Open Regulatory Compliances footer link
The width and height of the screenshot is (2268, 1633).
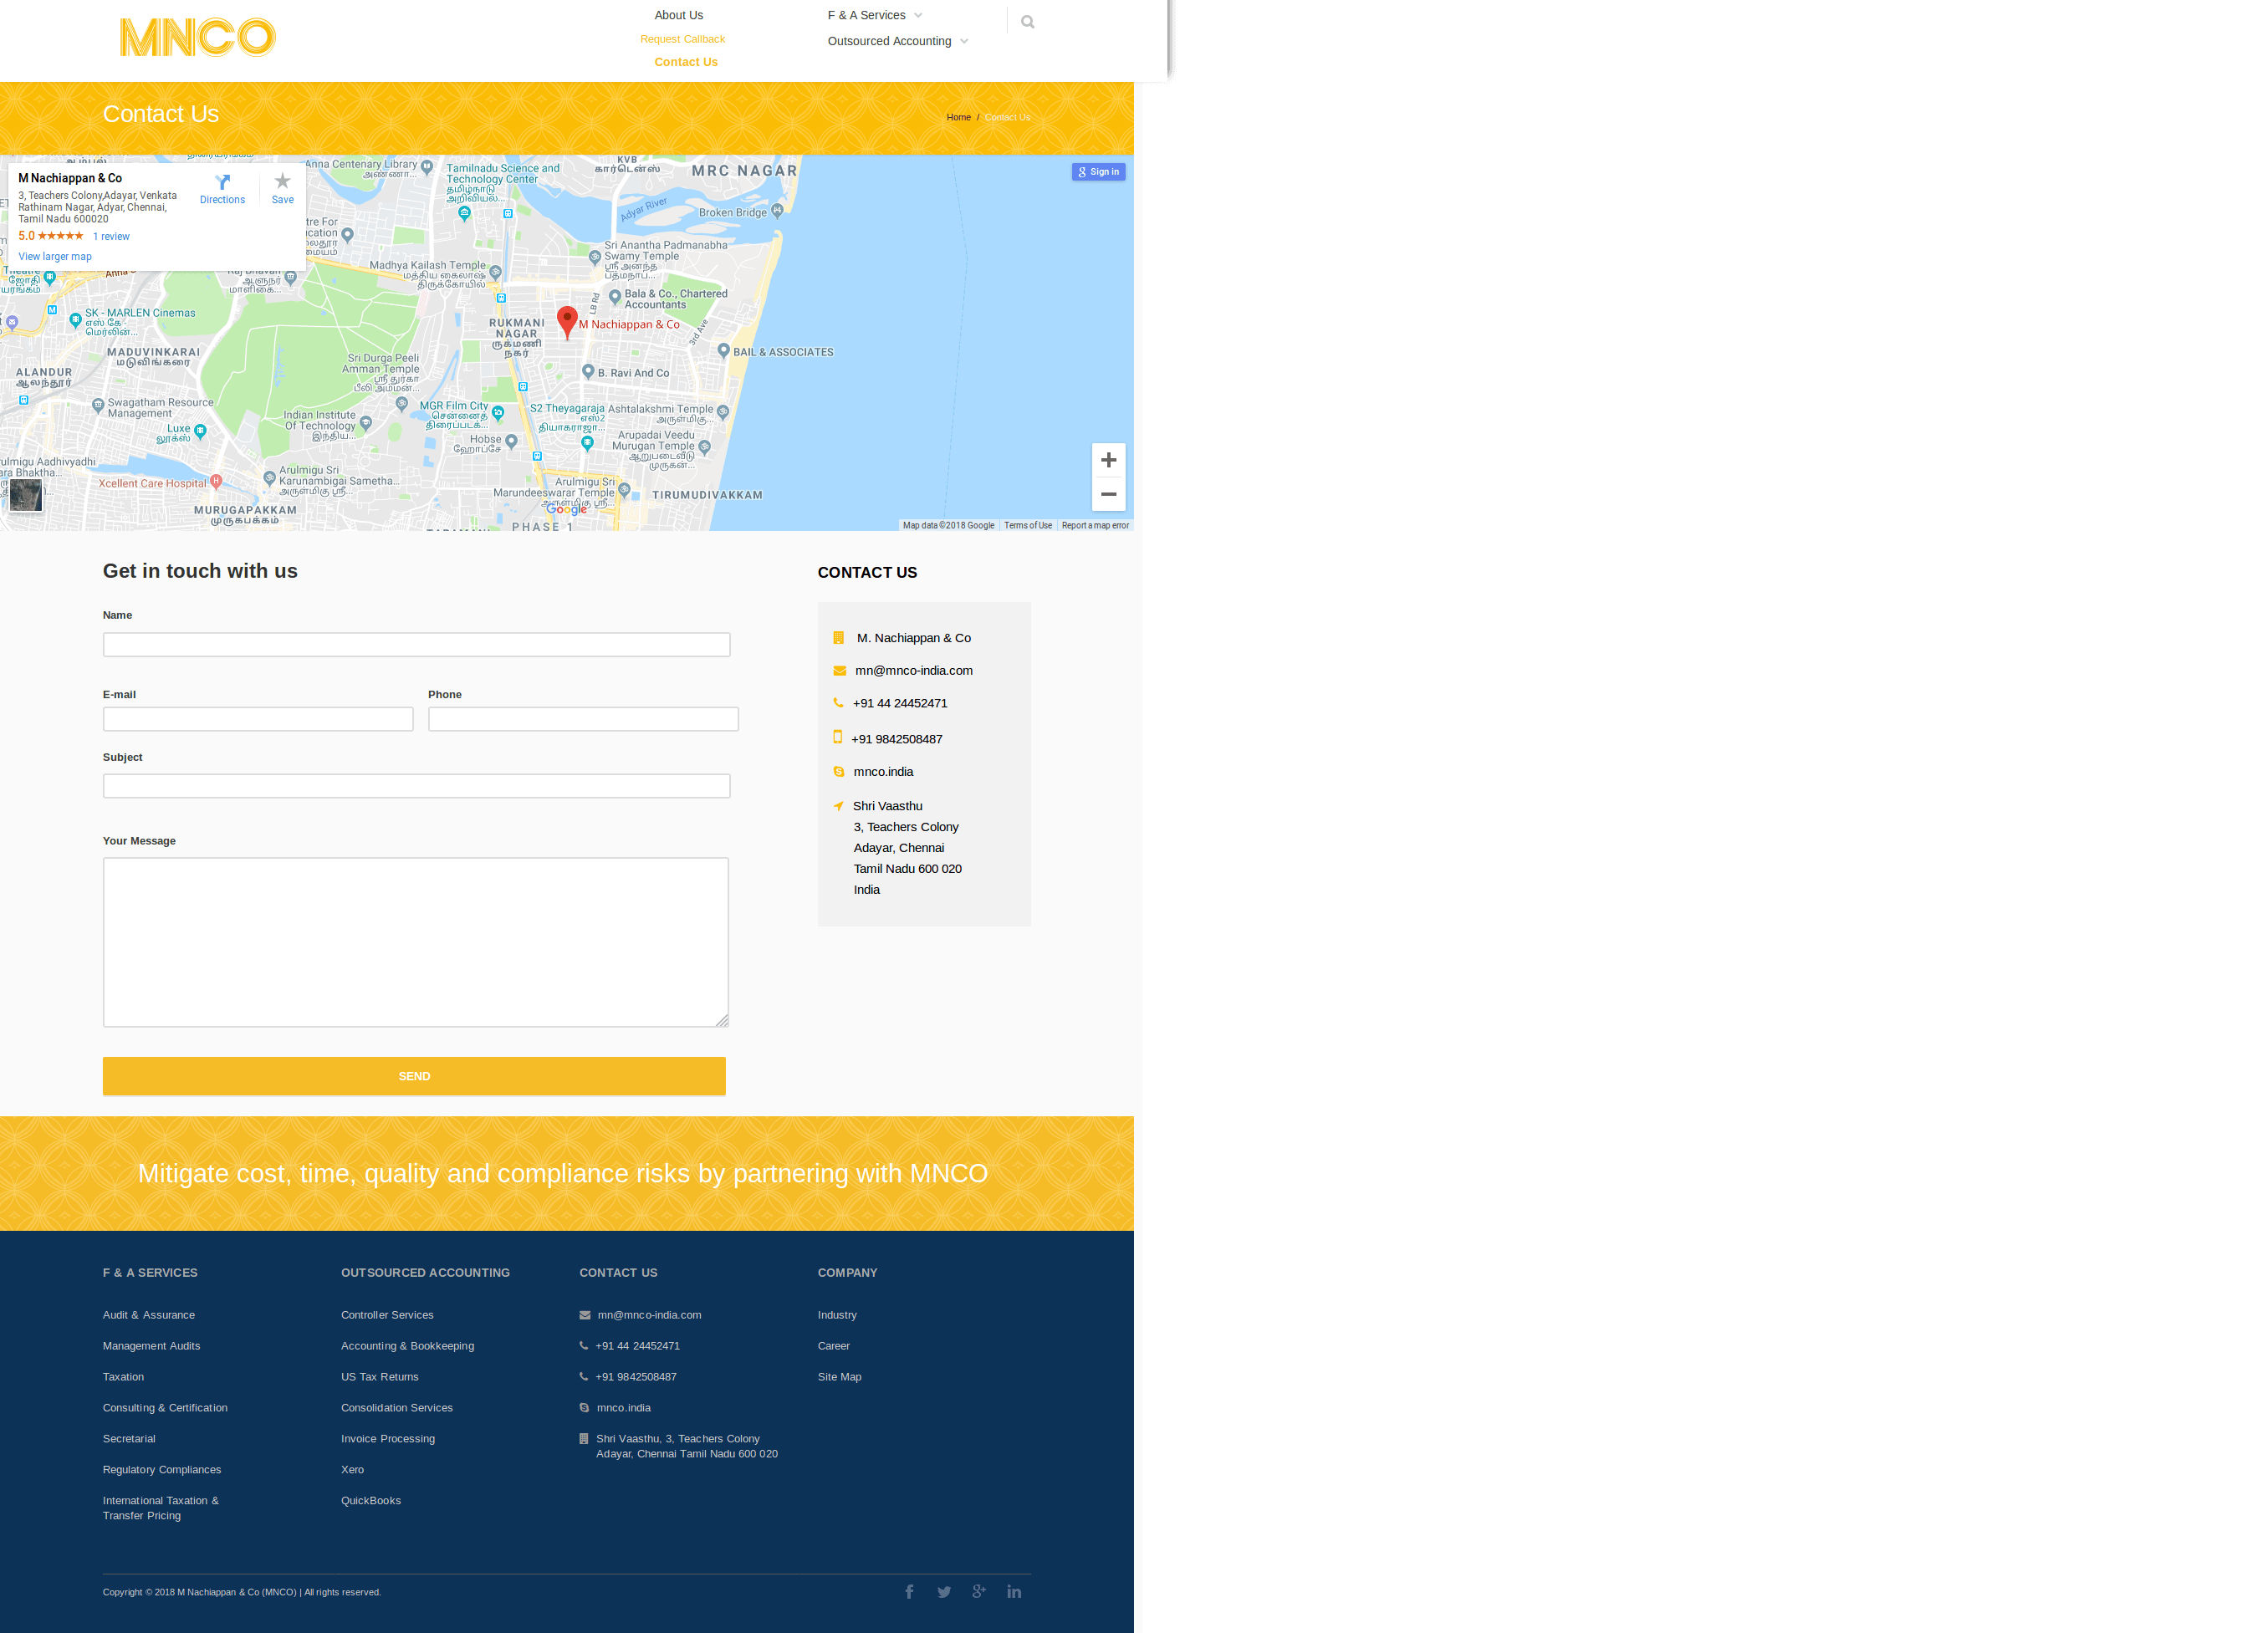tap(162, 1470)
